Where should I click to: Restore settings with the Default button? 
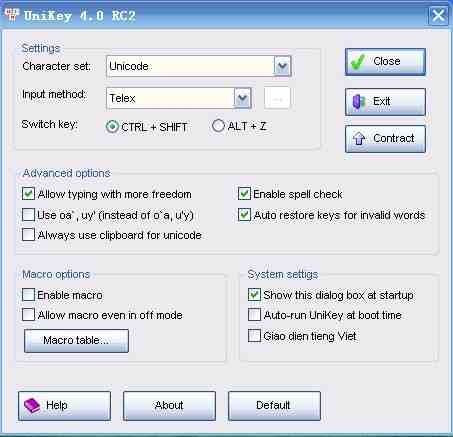(274, 406)
